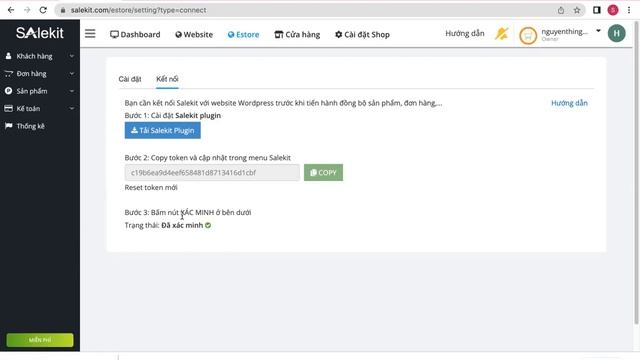Viewport: 640px width, 360px height.
Task: Click the Kế toán card icon
Action: 9,109
